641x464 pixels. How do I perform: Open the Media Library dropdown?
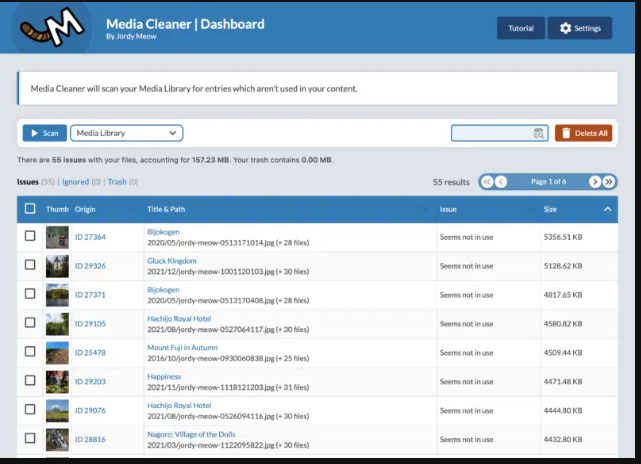point(127,133)
